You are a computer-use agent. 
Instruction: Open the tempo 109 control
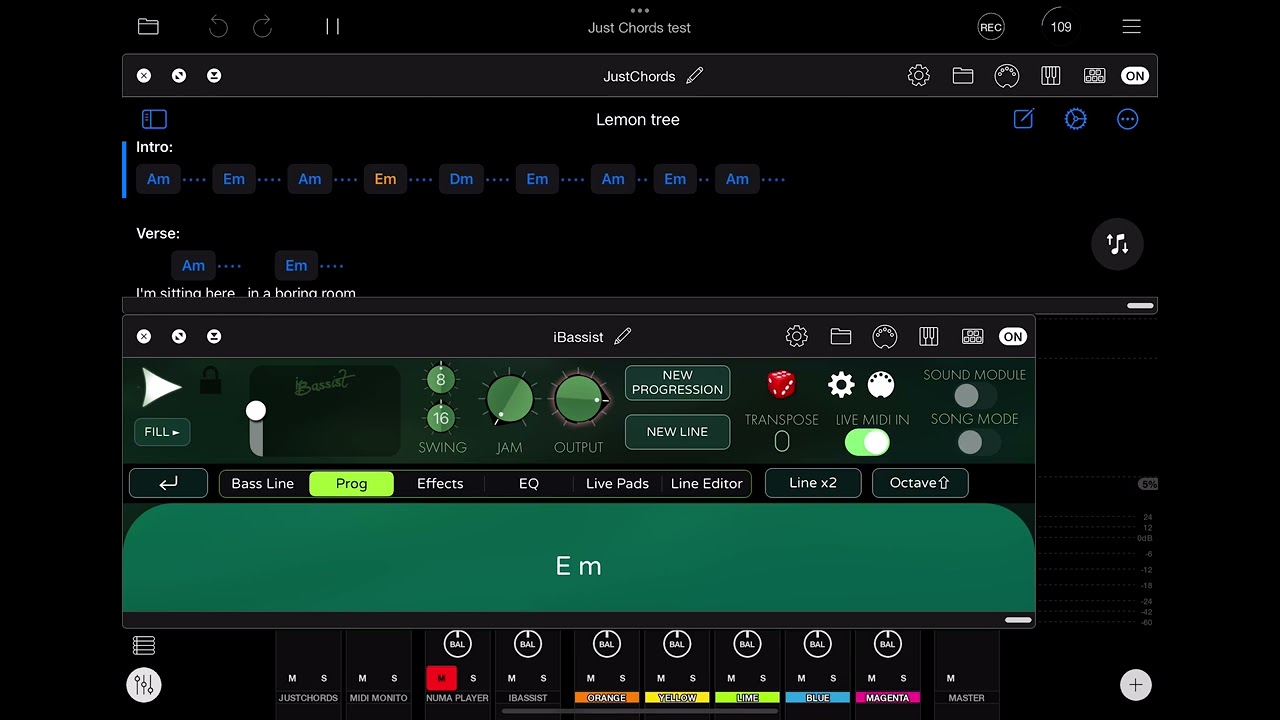[x=1061, y=27]
